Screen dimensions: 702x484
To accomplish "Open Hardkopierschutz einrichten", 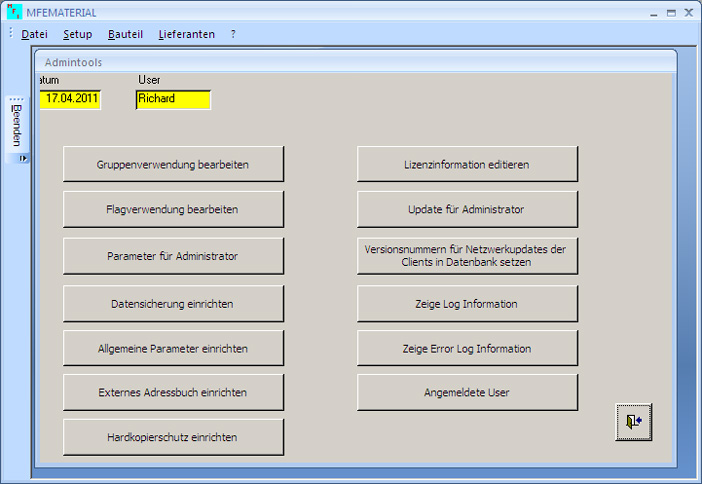I will click(x=173, y=437).
